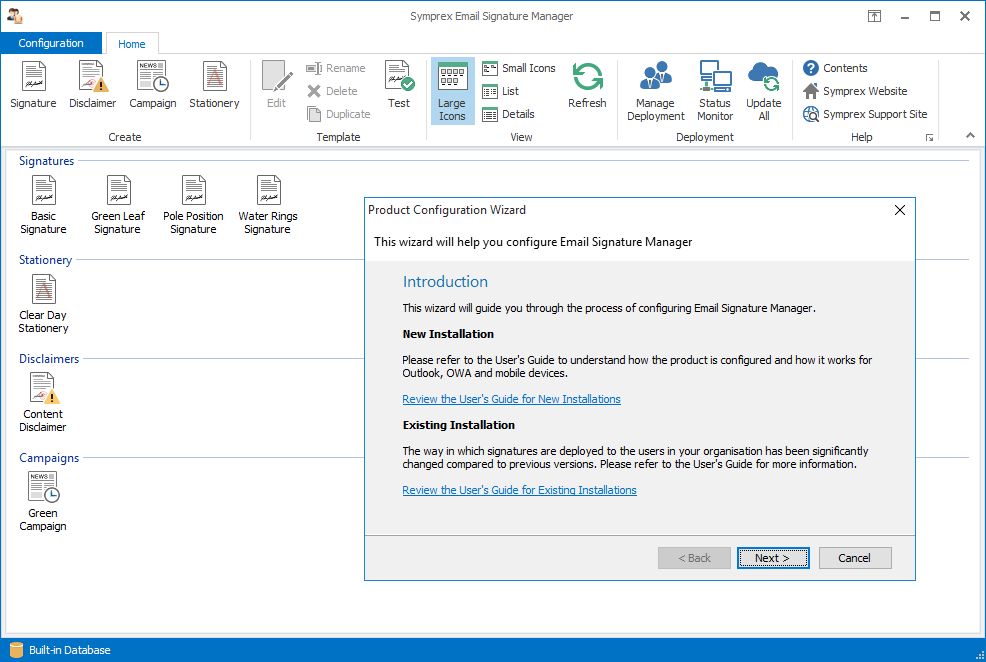Click the disabled Back button in wizard
The width and height of the screenshot is (986, 662).
coord(694,558)
